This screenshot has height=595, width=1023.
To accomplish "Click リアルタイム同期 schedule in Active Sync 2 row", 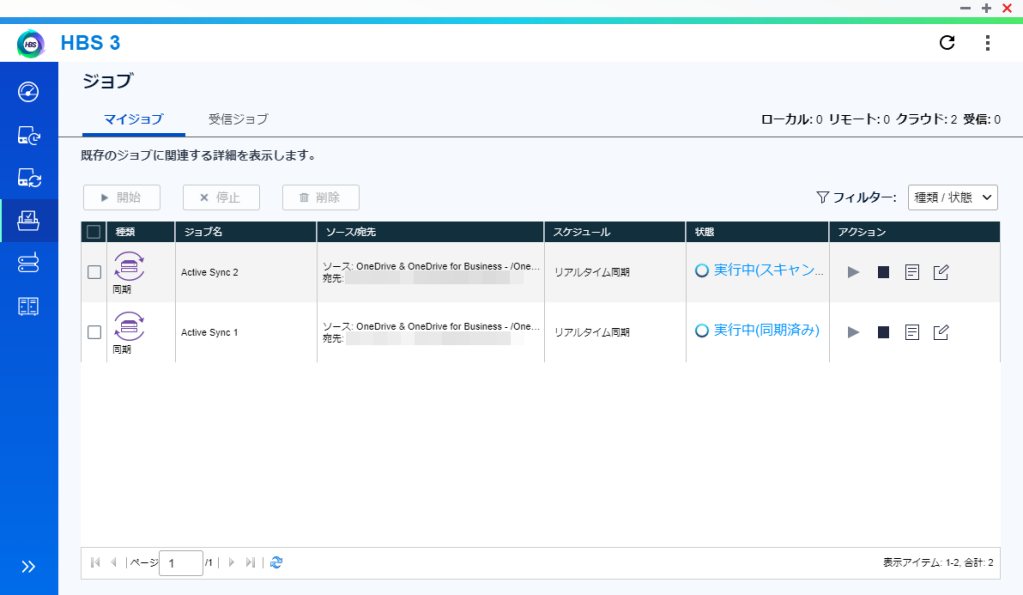I will [x=592, y=272].
